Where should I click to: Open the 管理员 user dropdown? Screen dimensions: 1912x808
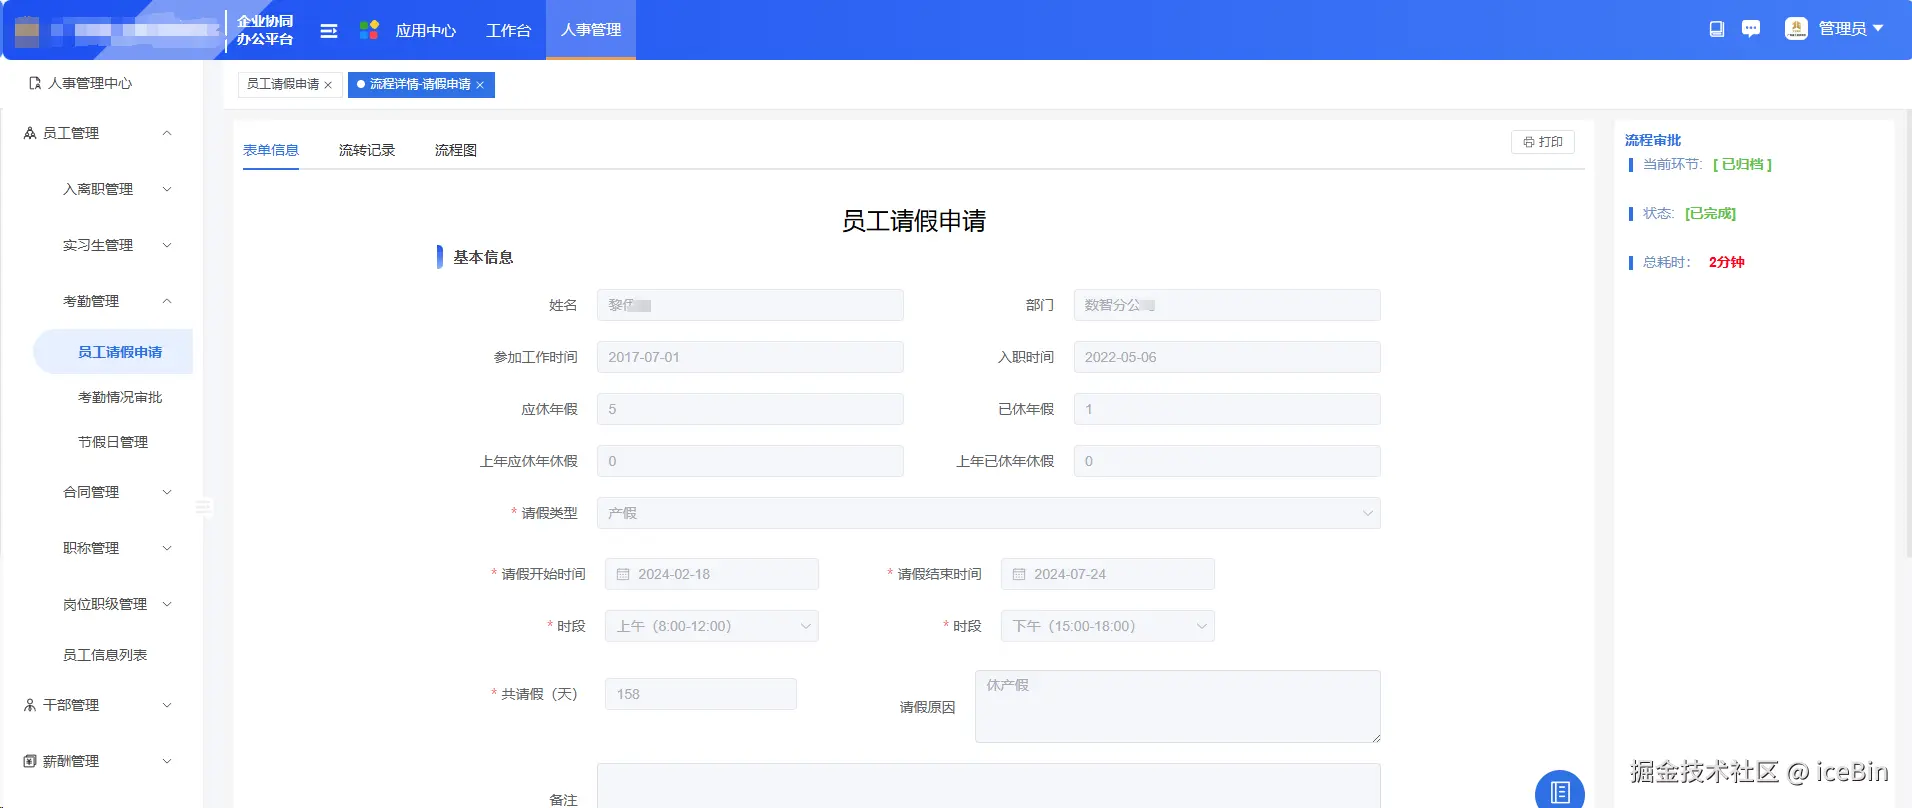[x=1850, y=29]
